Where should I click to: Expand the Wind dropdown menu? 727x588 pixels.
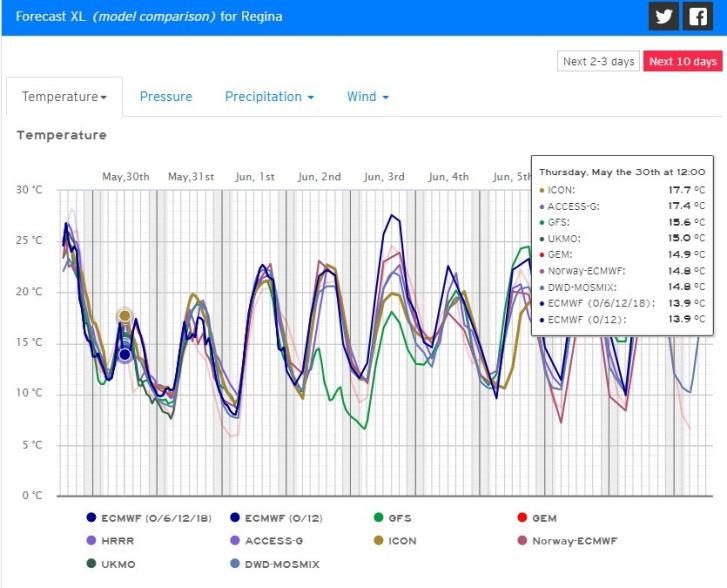(367, 97)
